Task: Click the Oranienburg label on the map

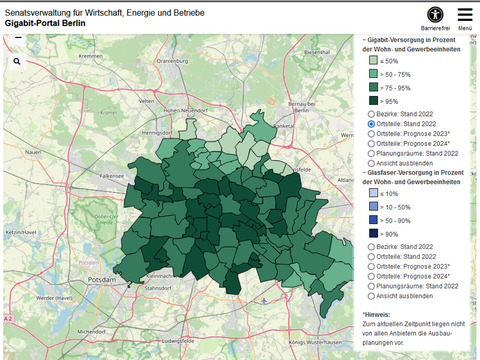Action: (172, 61)
